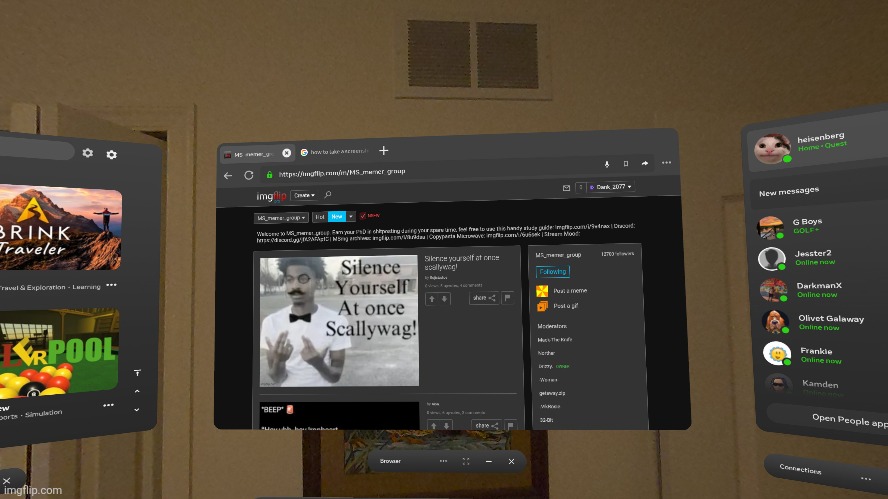
Task: Click the share arrow in browser toolbar
Action: tap(645, 163)
